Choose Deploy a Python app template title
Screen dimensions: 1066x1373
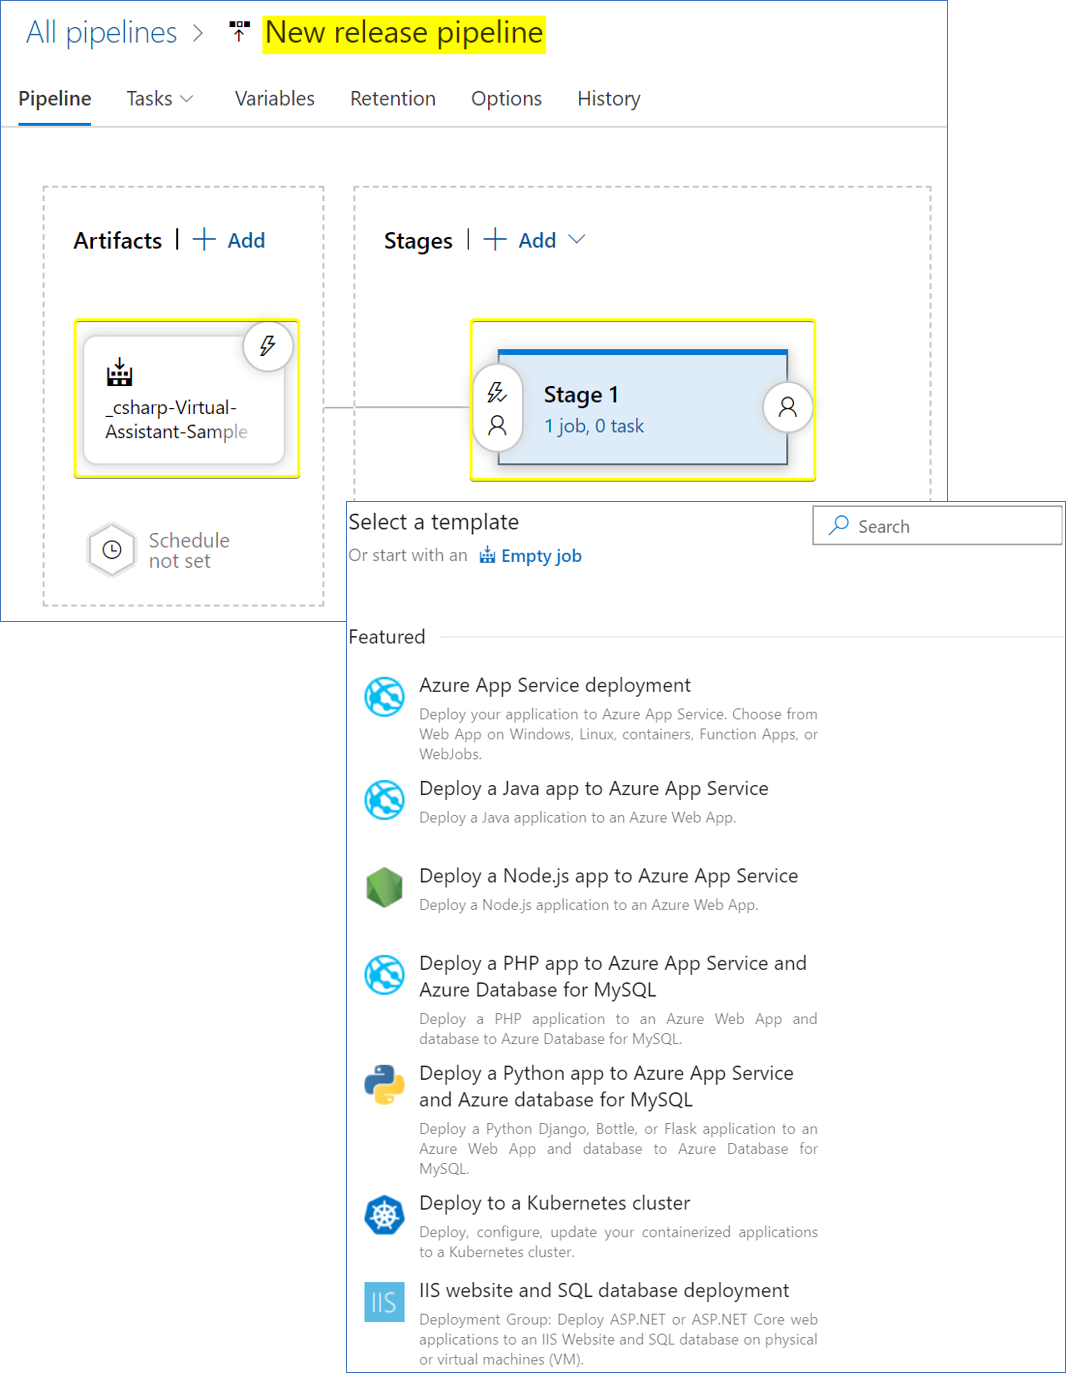pyautogui.click(x=607, y=1086)
